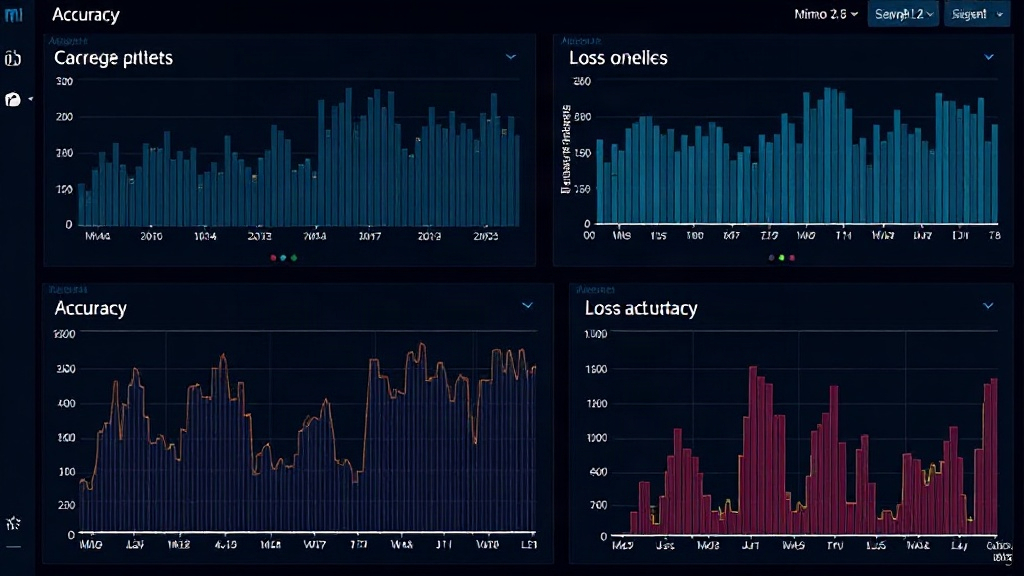Click the pink dot under the 'Loss onelles' chart

(x=792, y=258)
